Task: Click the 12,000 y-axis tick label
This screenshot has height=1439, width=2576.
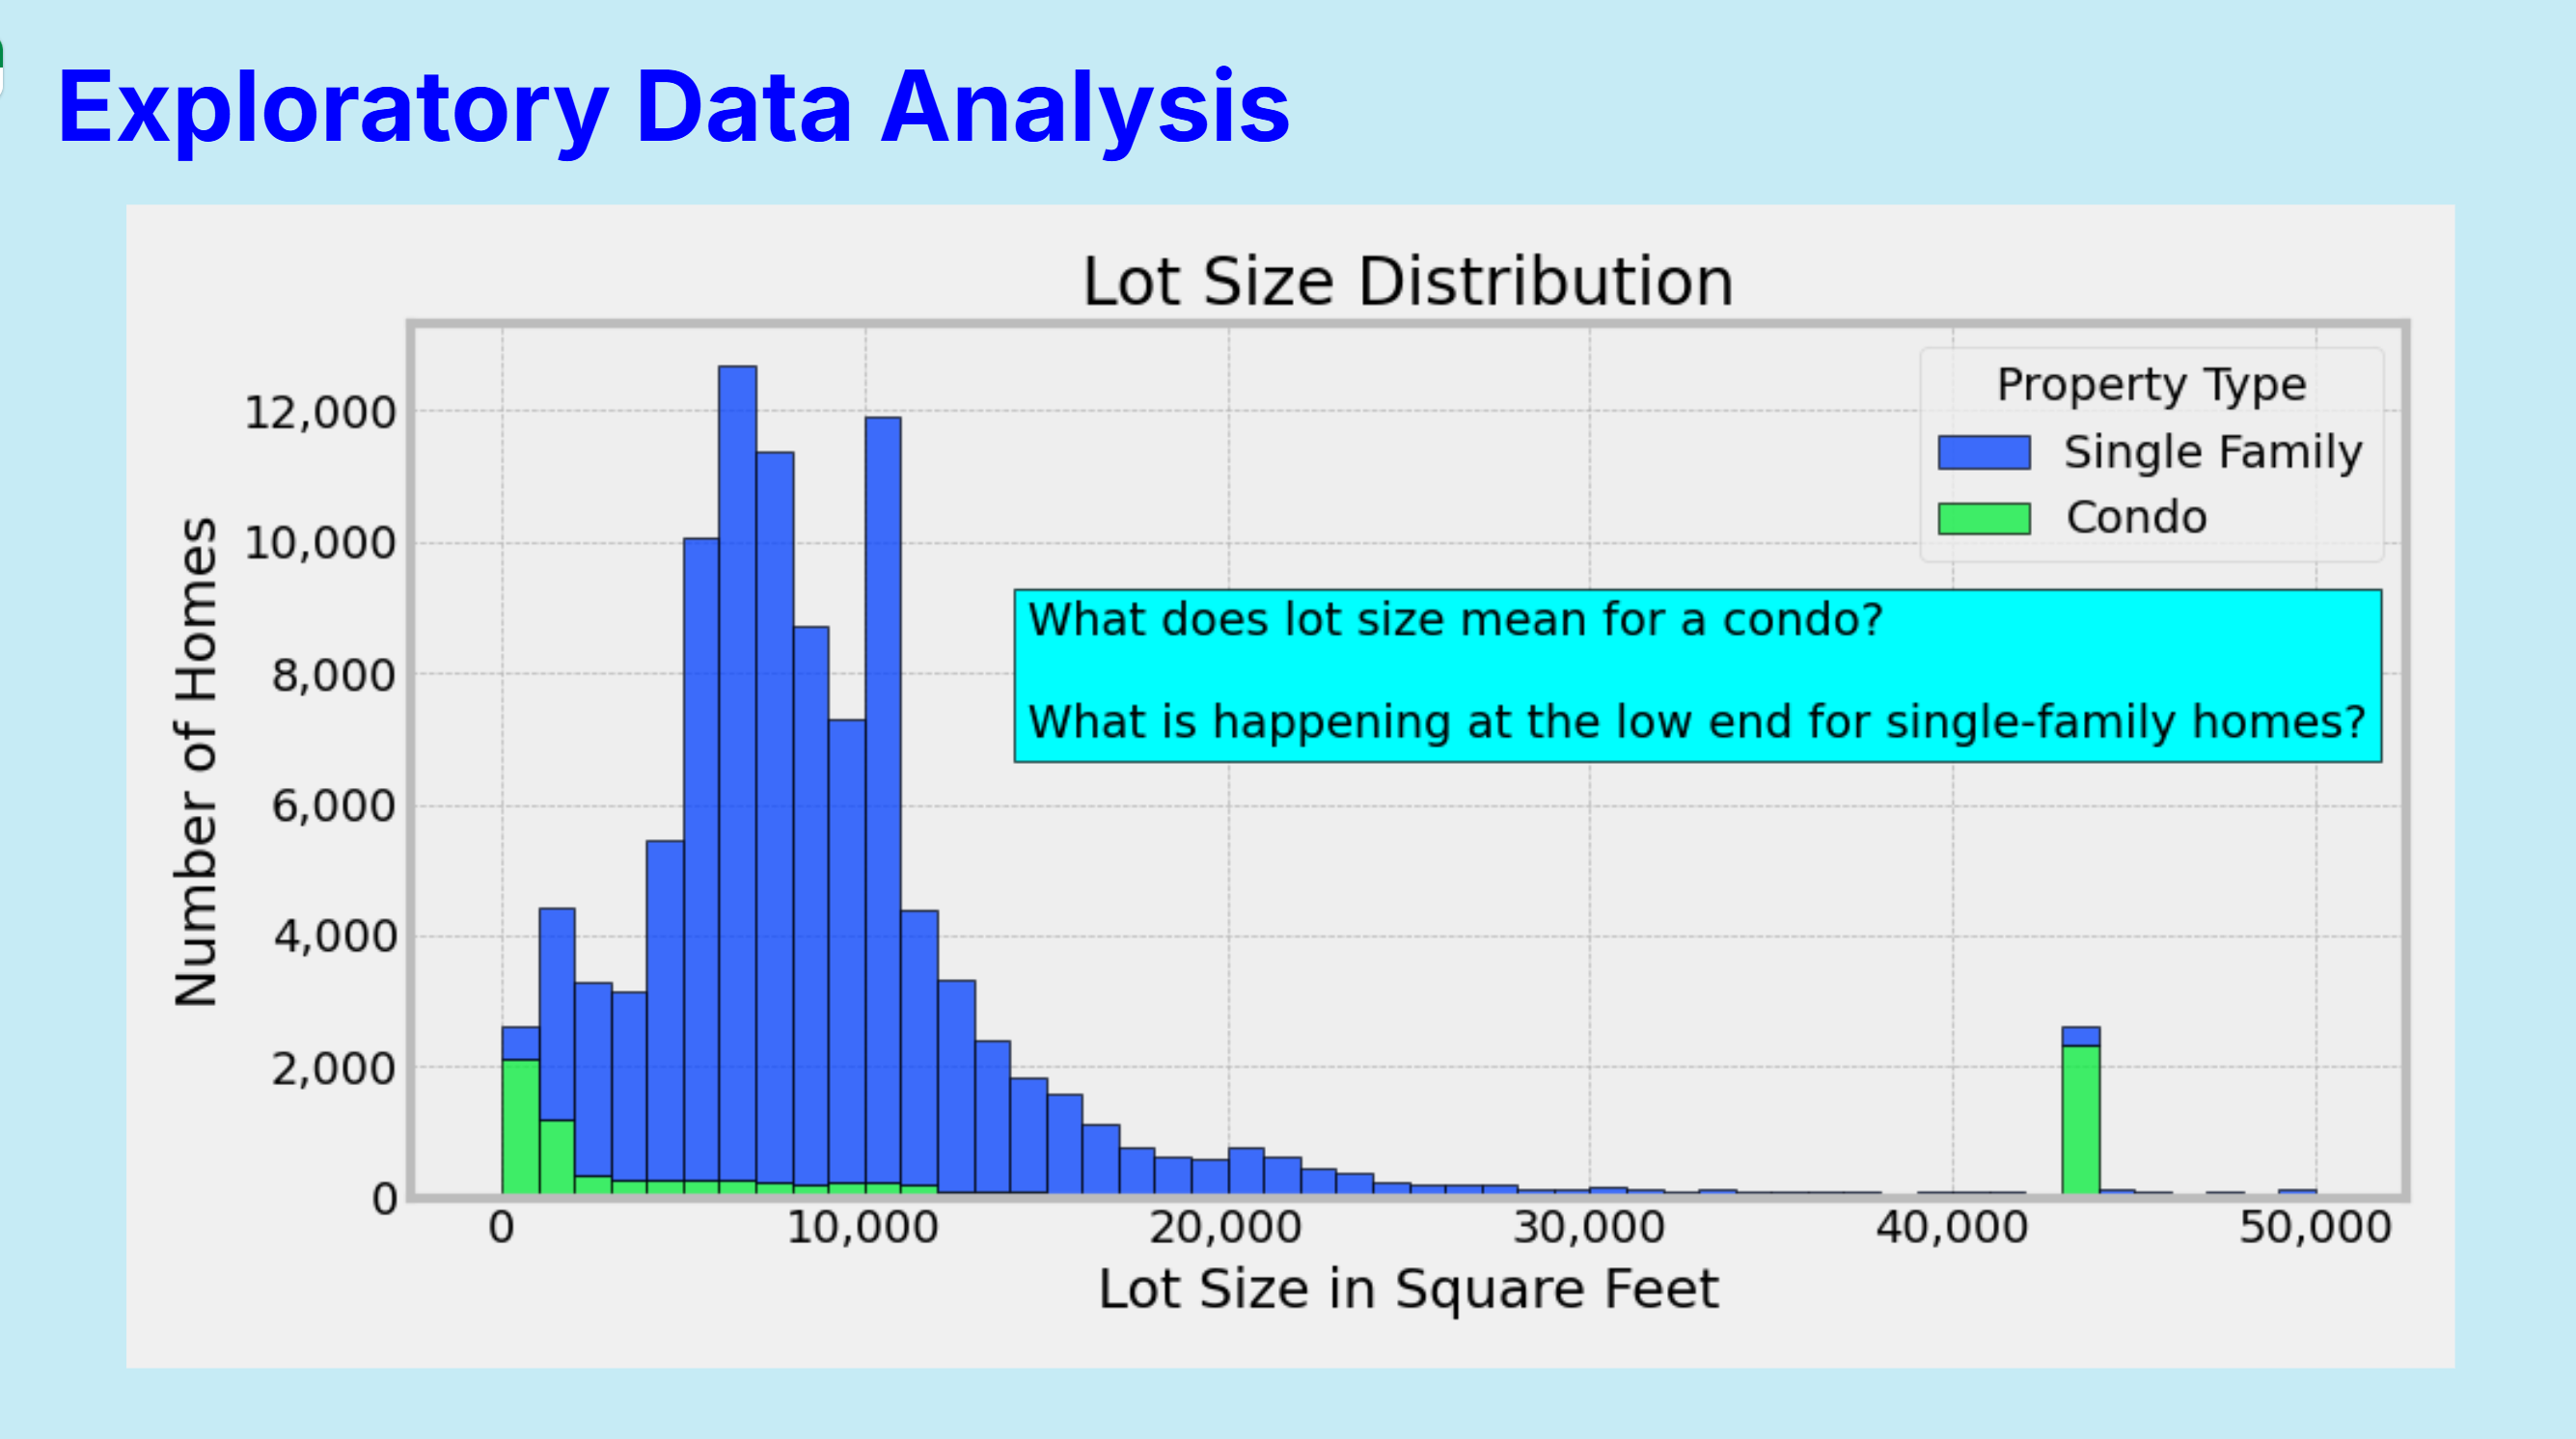Action: tap(320, 412)
